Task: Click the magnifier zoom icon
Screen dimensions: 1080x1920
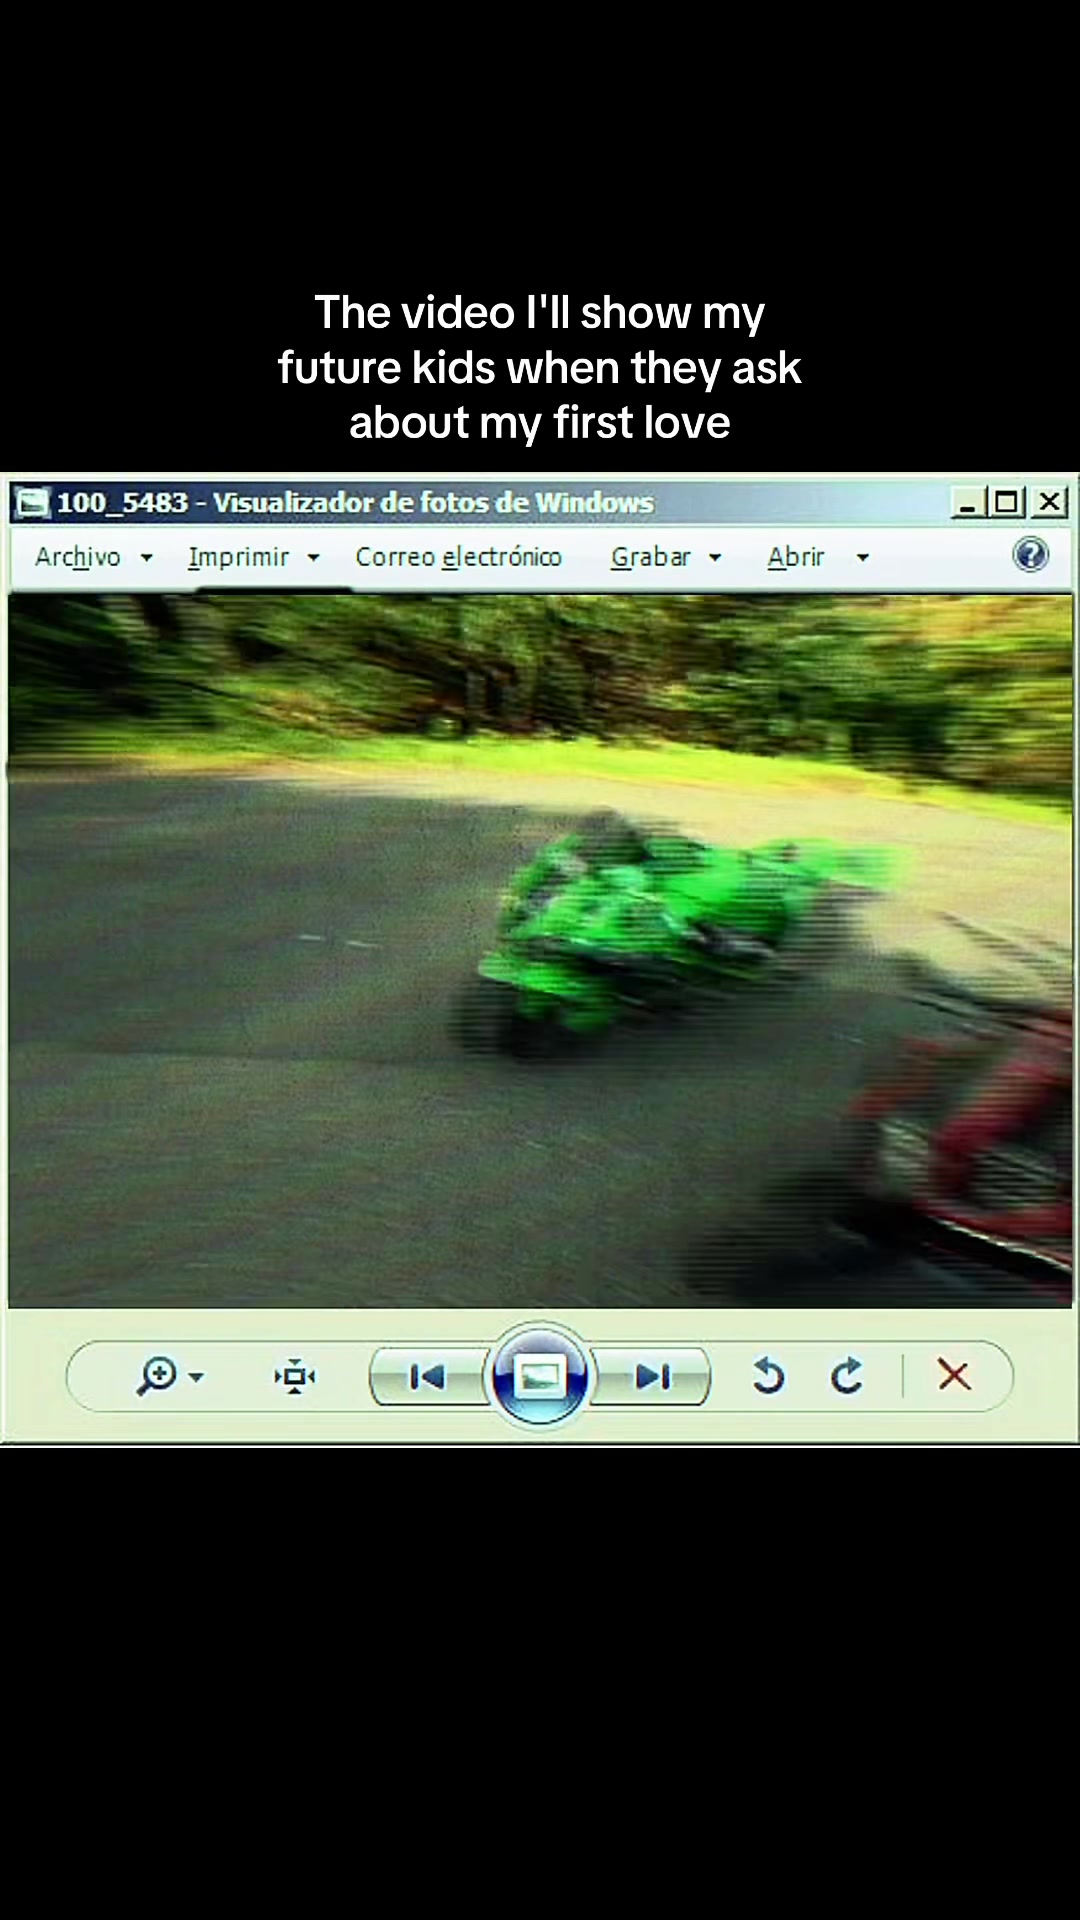Action: [x=157, y=1376]
